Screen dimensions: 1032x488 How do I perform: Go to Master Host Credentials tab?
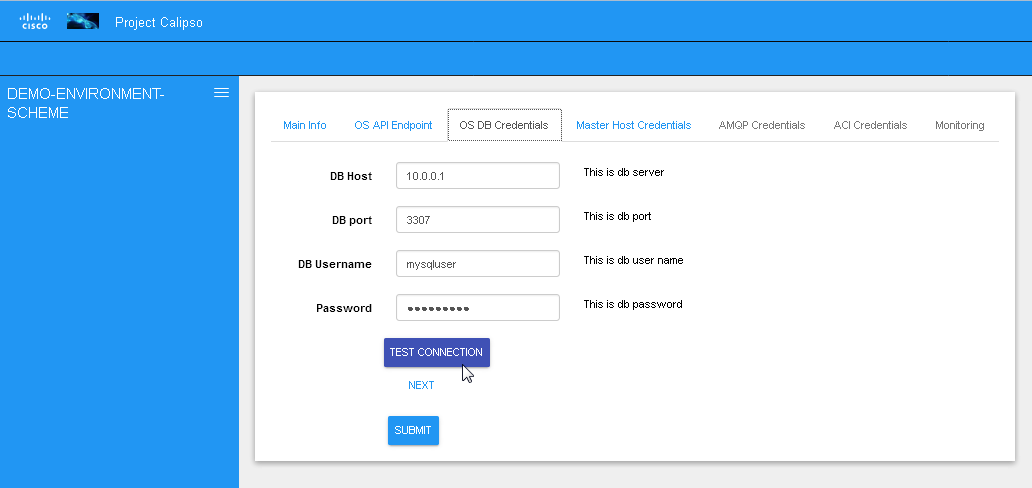(633, 125)
